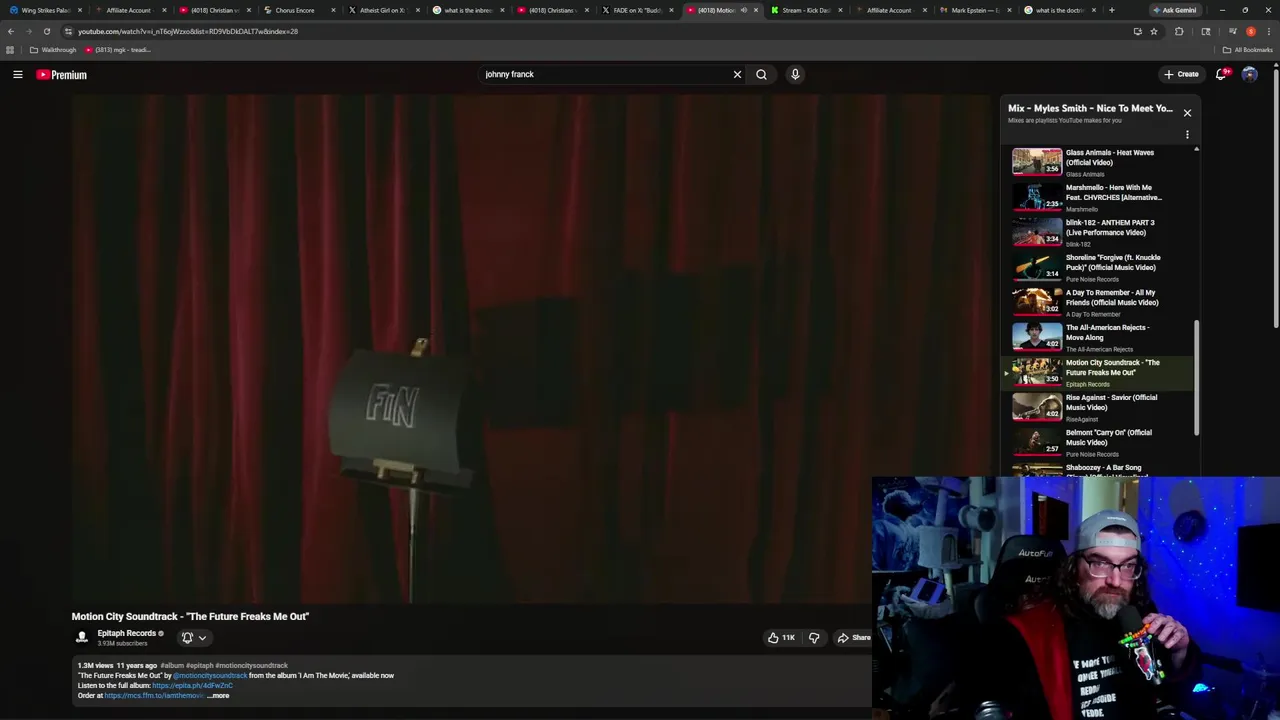Start voice search with microphone icon

pos(795,74)
